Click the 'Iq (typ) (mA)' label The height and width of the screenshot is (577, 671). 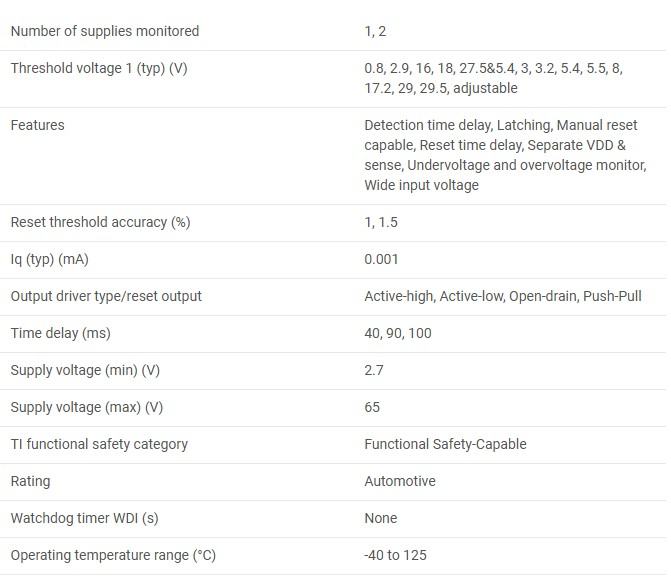tap(49, 259)
